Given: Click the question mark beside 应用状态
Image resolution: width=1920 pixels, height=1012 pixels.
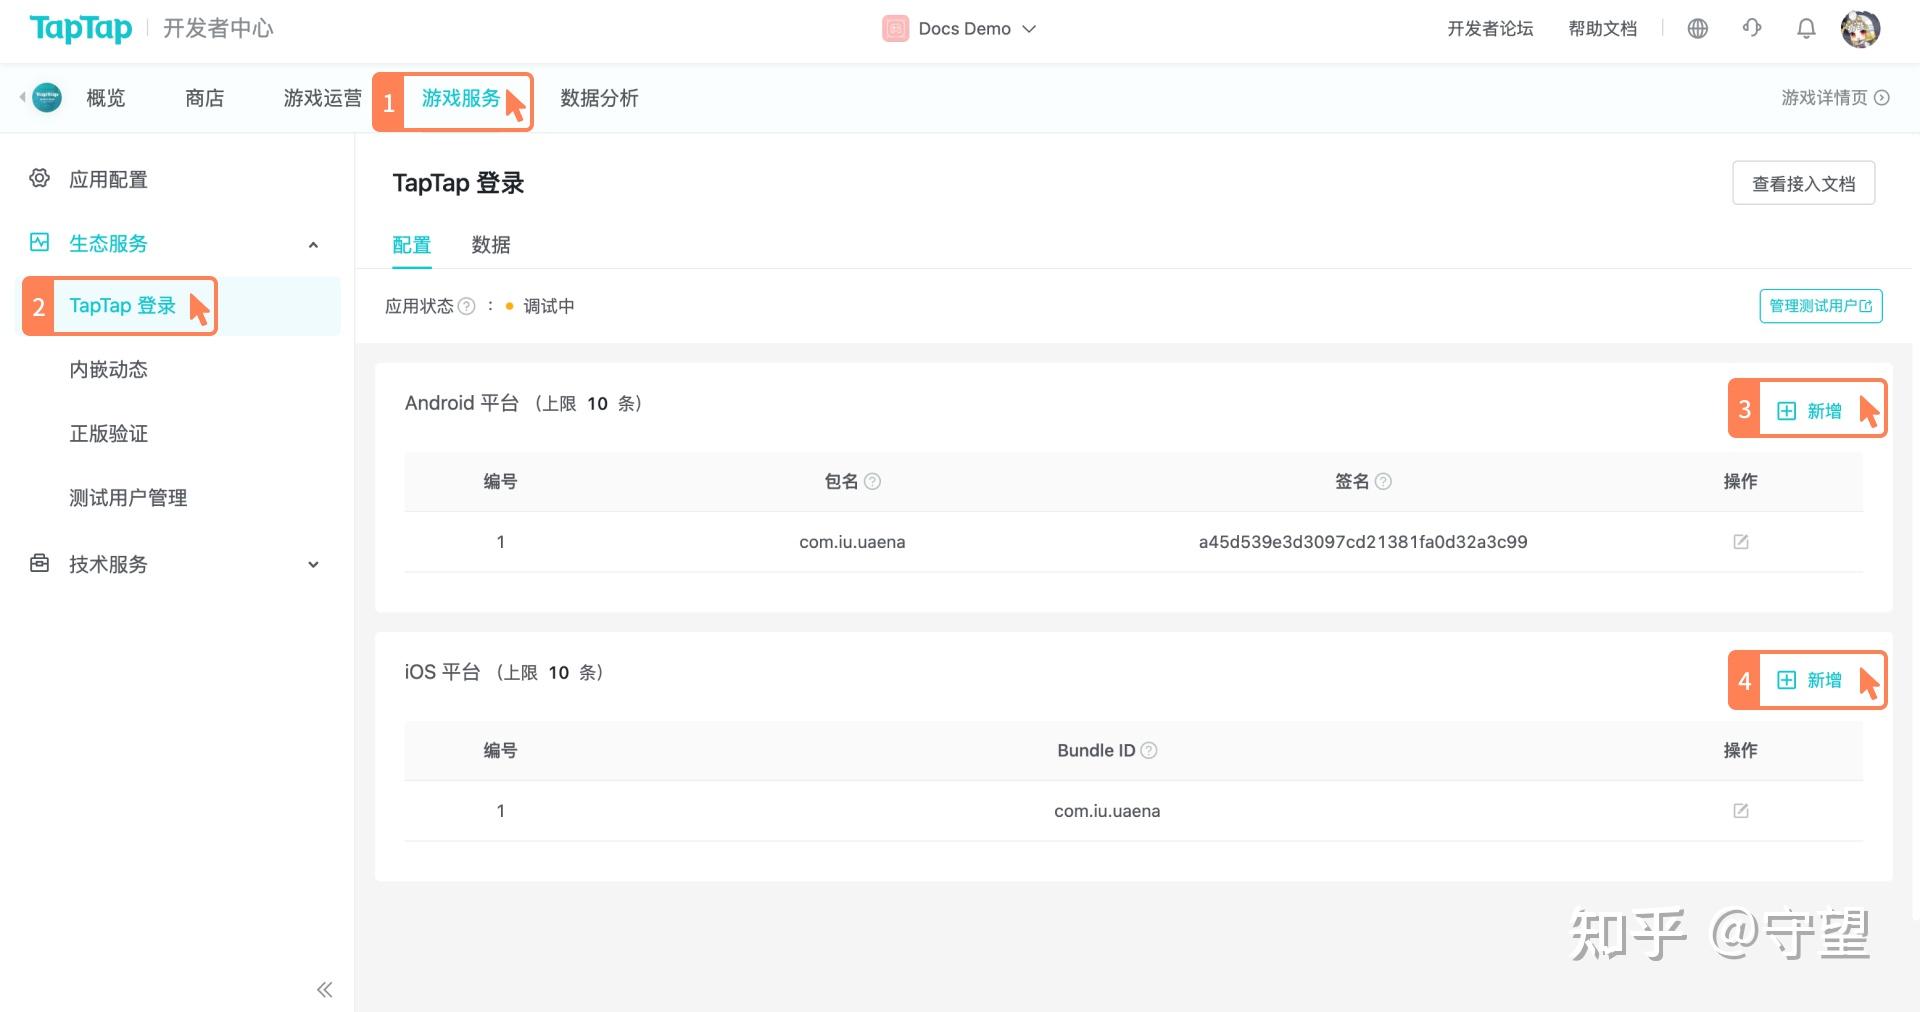Looking at the screenshot, I should point(467,306).
